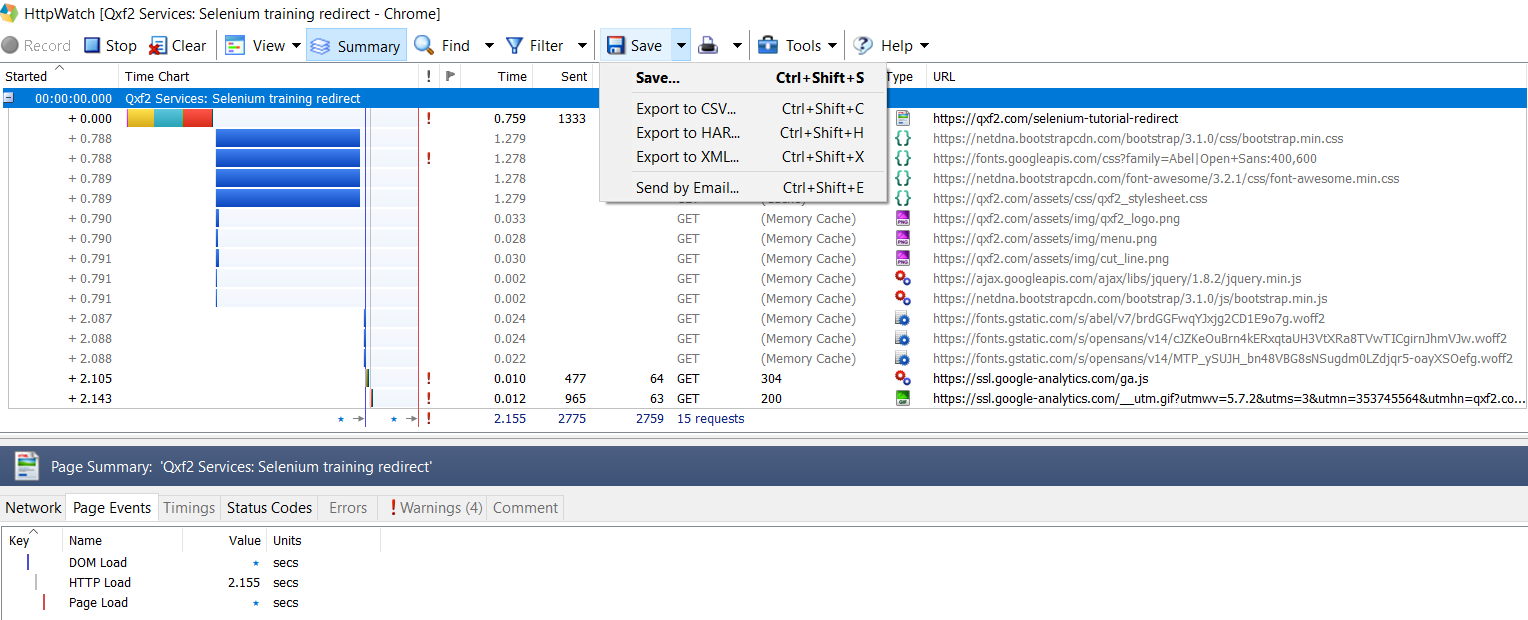Click the Find magnifier button

442,46
